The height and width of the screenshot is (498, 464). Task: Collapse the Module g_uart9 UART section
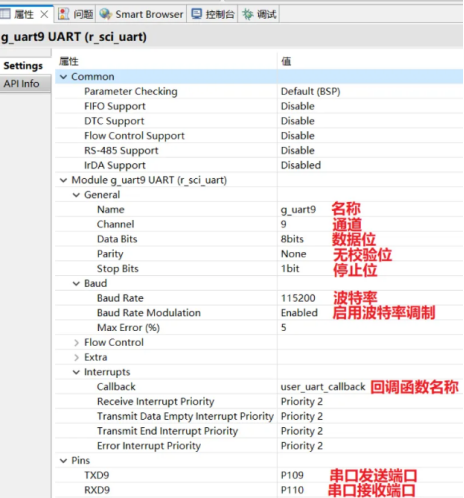click(x=63, y=180)
